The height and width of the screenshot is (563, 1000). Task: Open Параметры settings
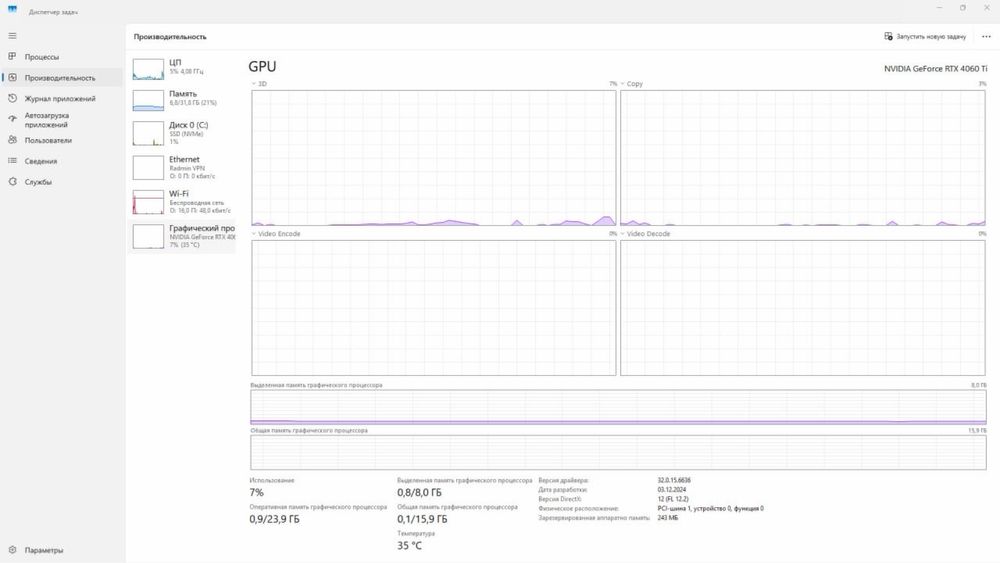click(x=61, y=550)
